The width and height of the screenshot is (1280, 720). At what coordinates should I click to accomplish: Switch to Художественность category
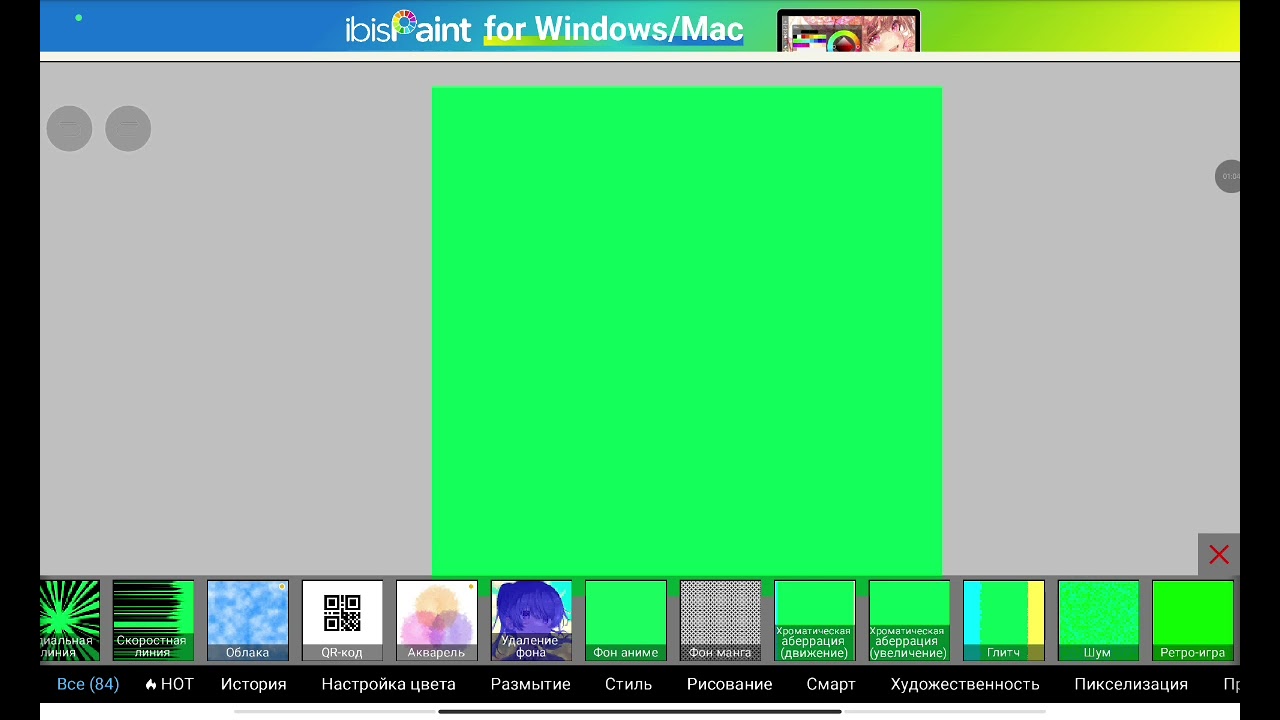pyautogui.click(x=965, y=684)
